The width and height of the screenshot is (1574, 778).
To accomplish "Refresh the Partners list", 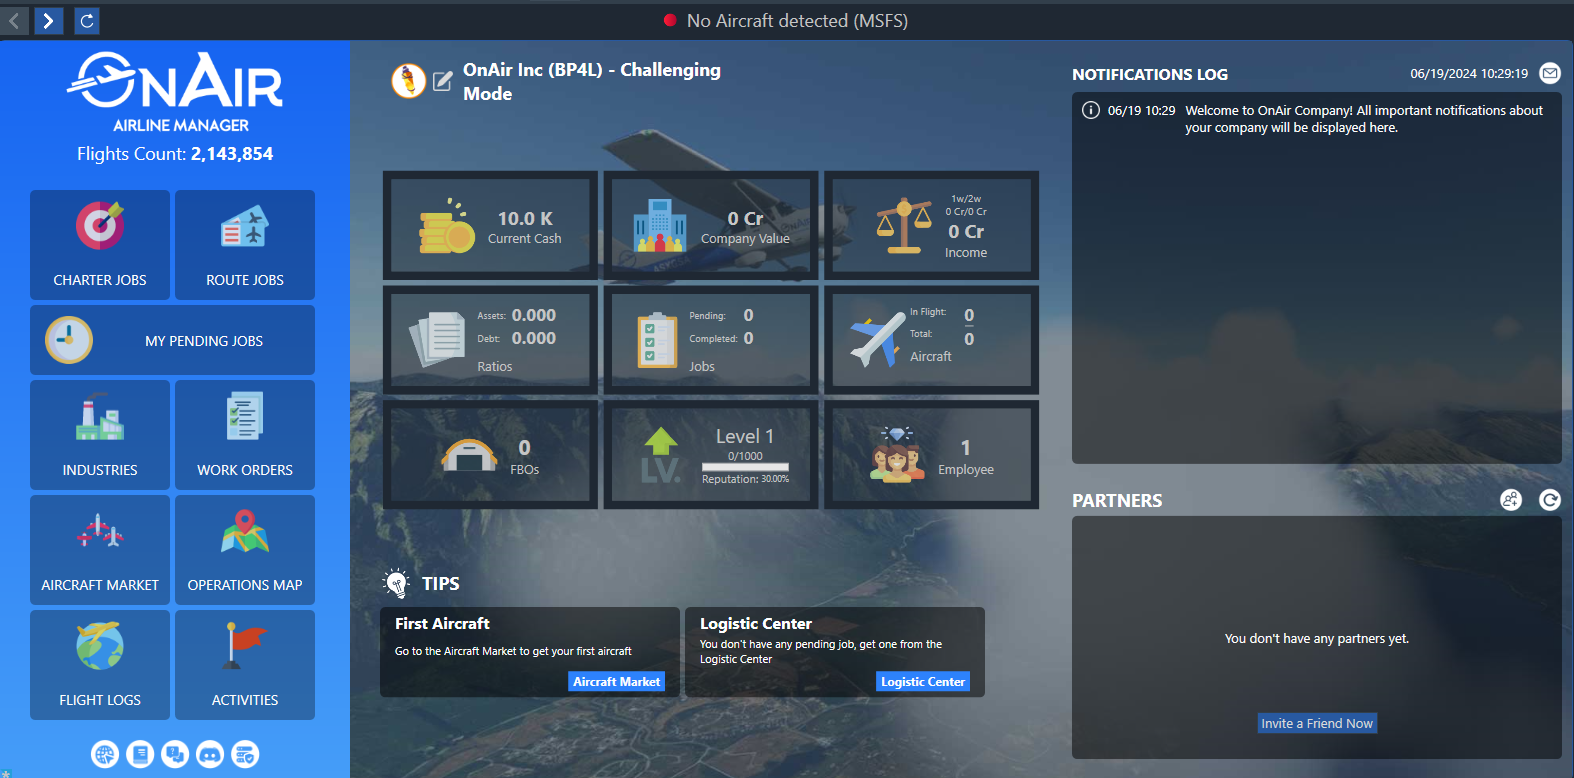I will pos(1550,500).
